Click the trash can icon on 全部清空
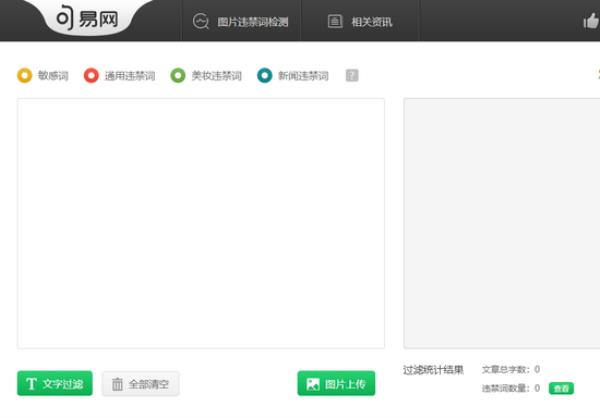 [118, 384]
